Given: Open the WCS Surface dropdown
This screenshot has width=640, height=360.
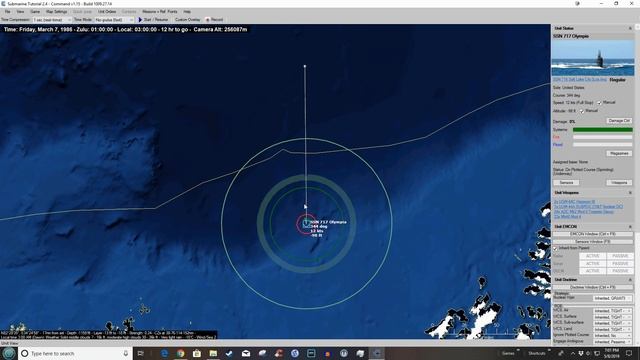Looking at the screenshot, I should coord(612,317).
